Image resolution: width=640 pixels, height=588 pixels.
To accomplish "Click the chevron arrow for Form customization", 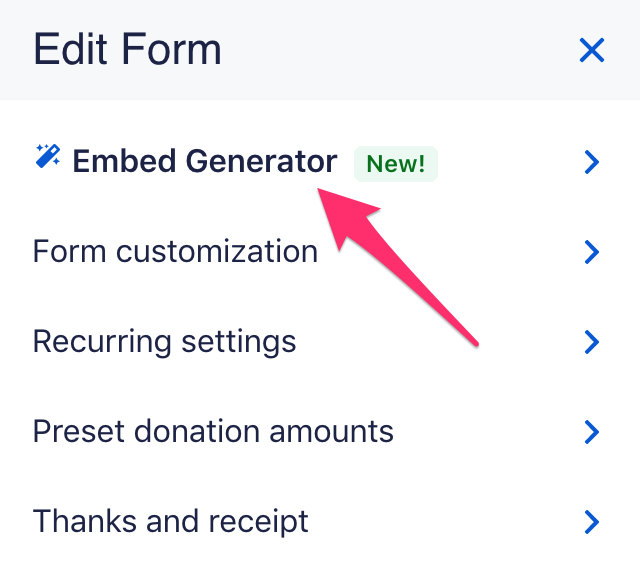I will pos(592,252).
